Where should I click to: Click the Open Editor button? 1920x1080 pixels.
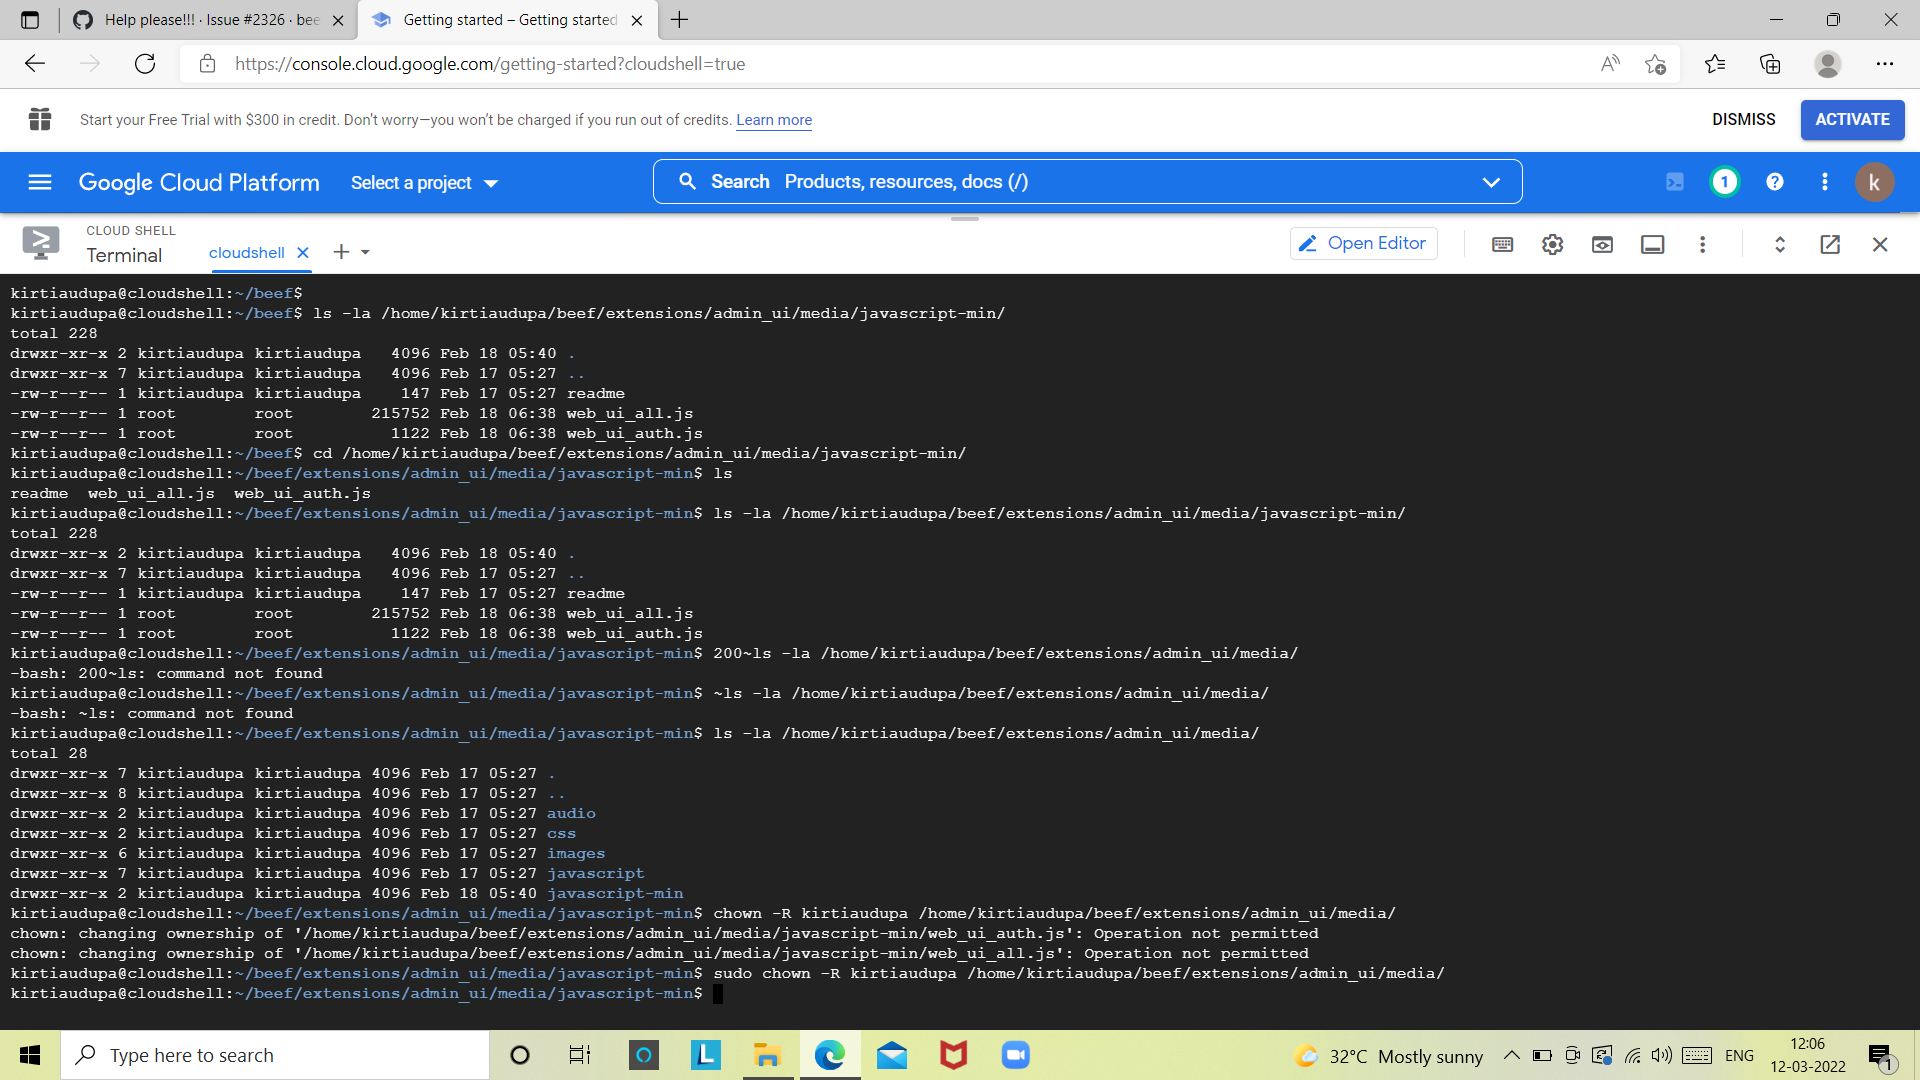pyautogui.click(x=1363, y=243)
